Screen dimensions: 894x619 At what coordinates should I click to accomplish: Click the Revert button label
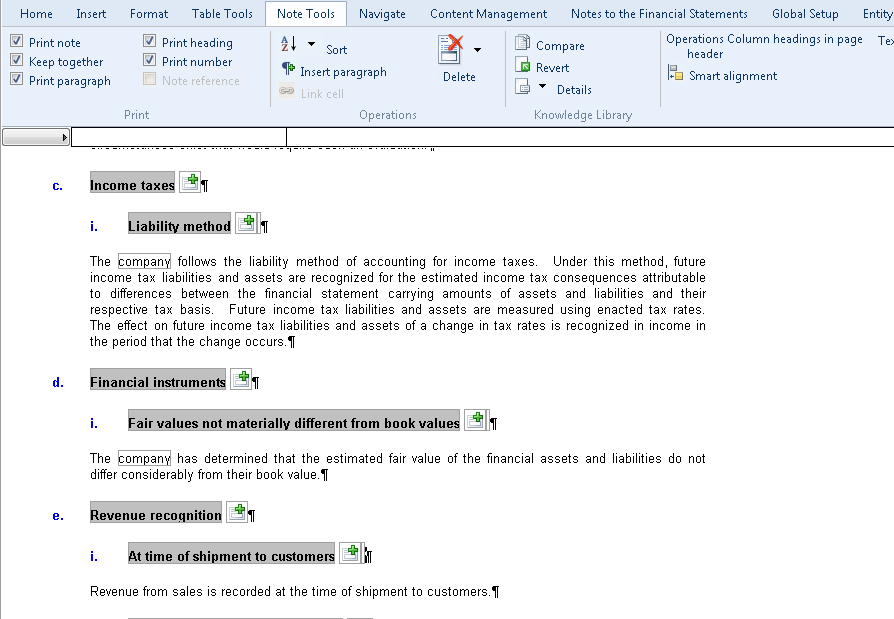[x=552, y=68]
